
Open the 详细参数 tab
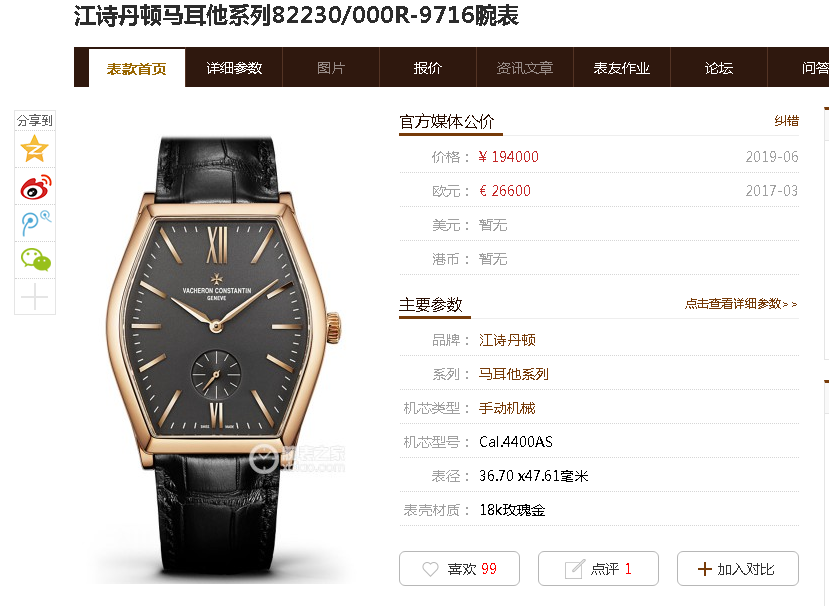click(234, 68)
